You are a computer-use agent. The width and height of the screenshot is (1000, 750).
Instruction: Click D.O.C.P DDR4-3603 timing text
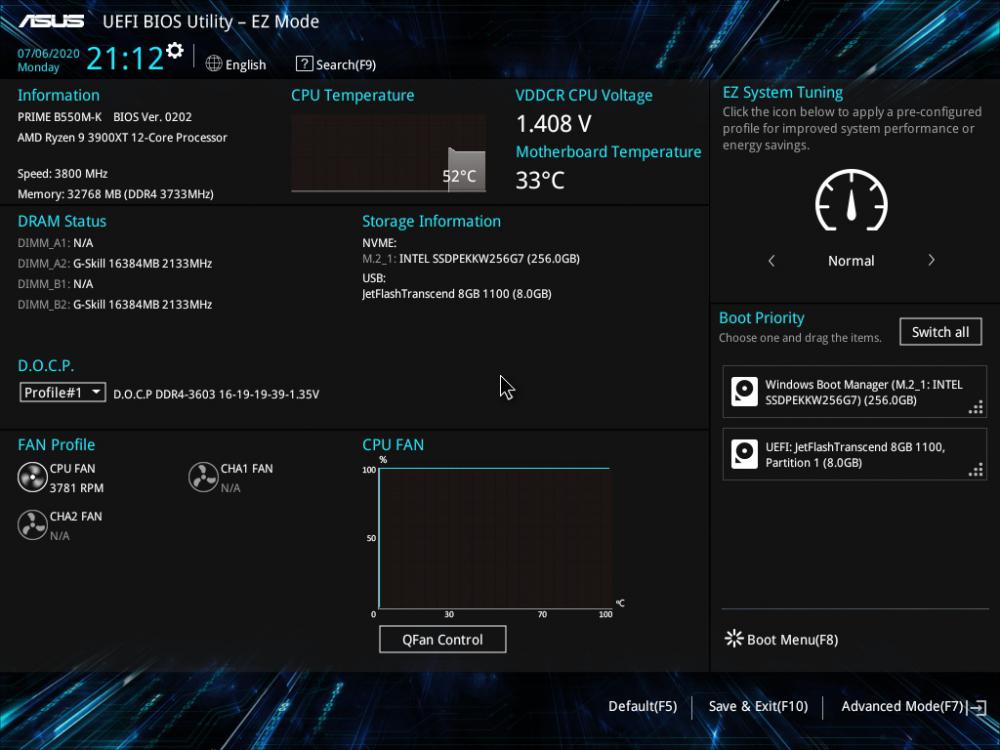pyautogui.click(x=216, y=394)
